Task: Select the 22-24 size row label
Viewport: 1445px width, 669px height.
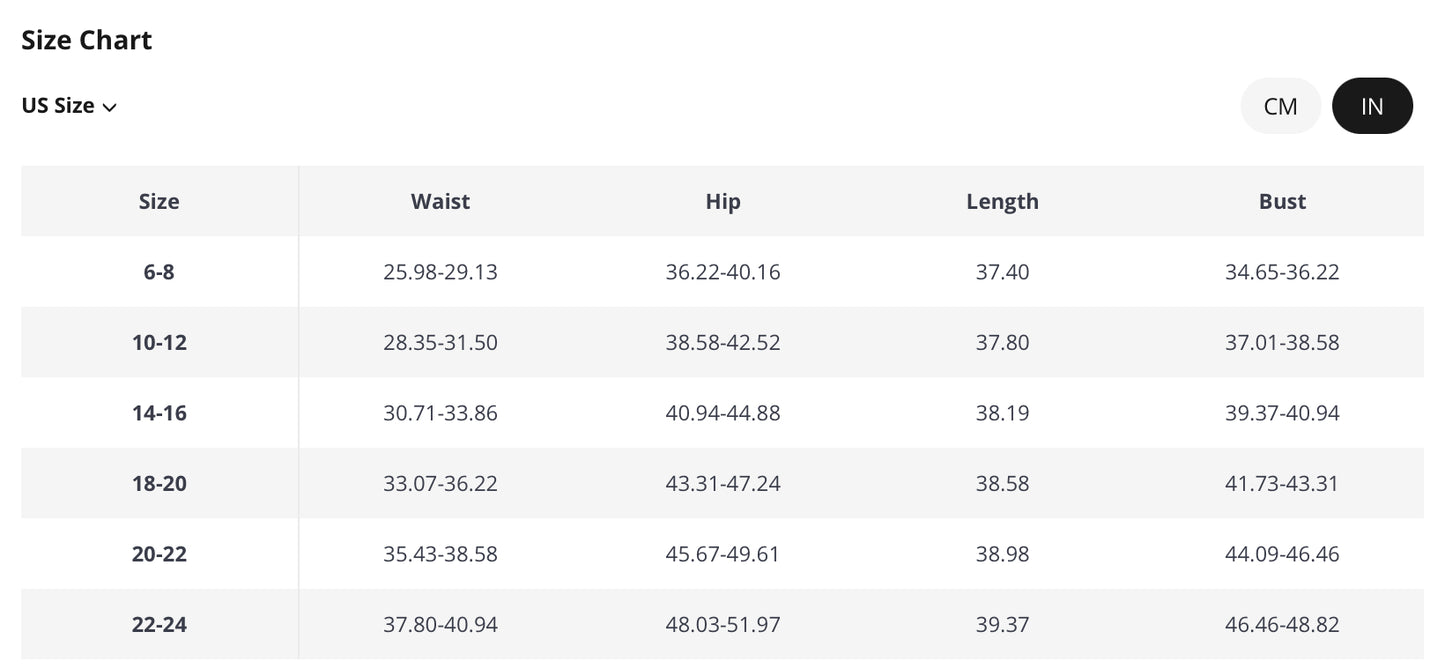Action: pos(159,625)
